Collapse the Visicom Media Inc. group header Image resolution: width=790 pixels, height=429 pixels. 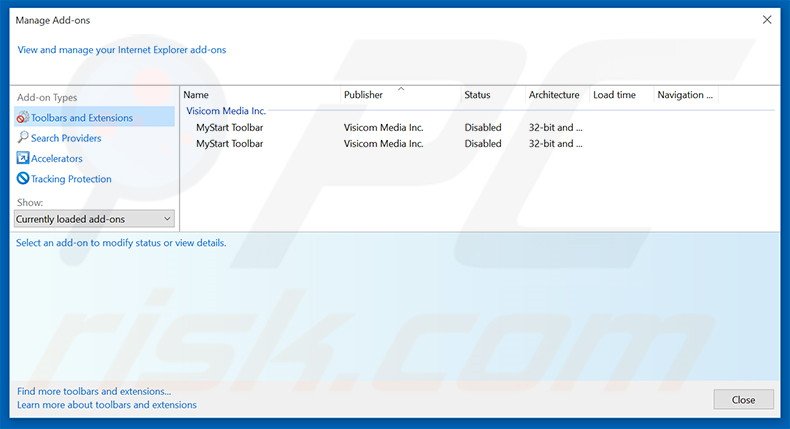point(226,111)
